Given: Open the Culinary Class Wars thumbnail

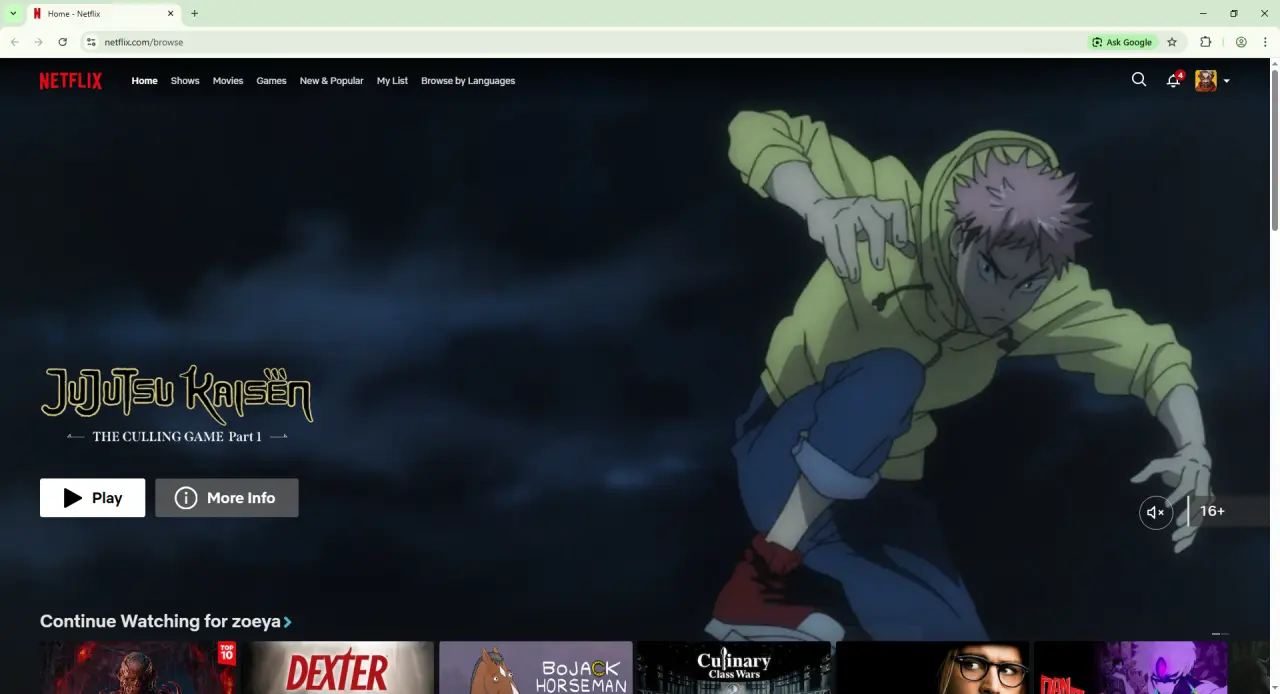Looking at the screenshot, I should 734,667.
